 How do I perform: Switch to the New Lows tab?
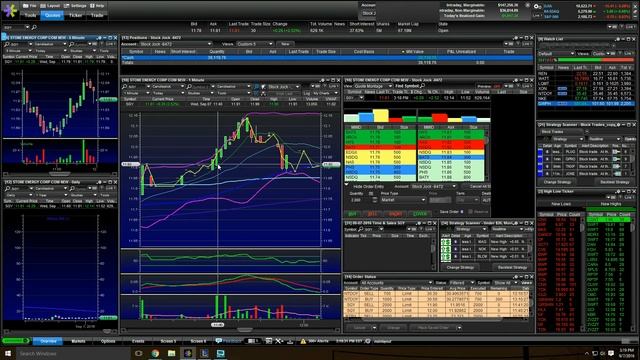(x=561, y=204)
